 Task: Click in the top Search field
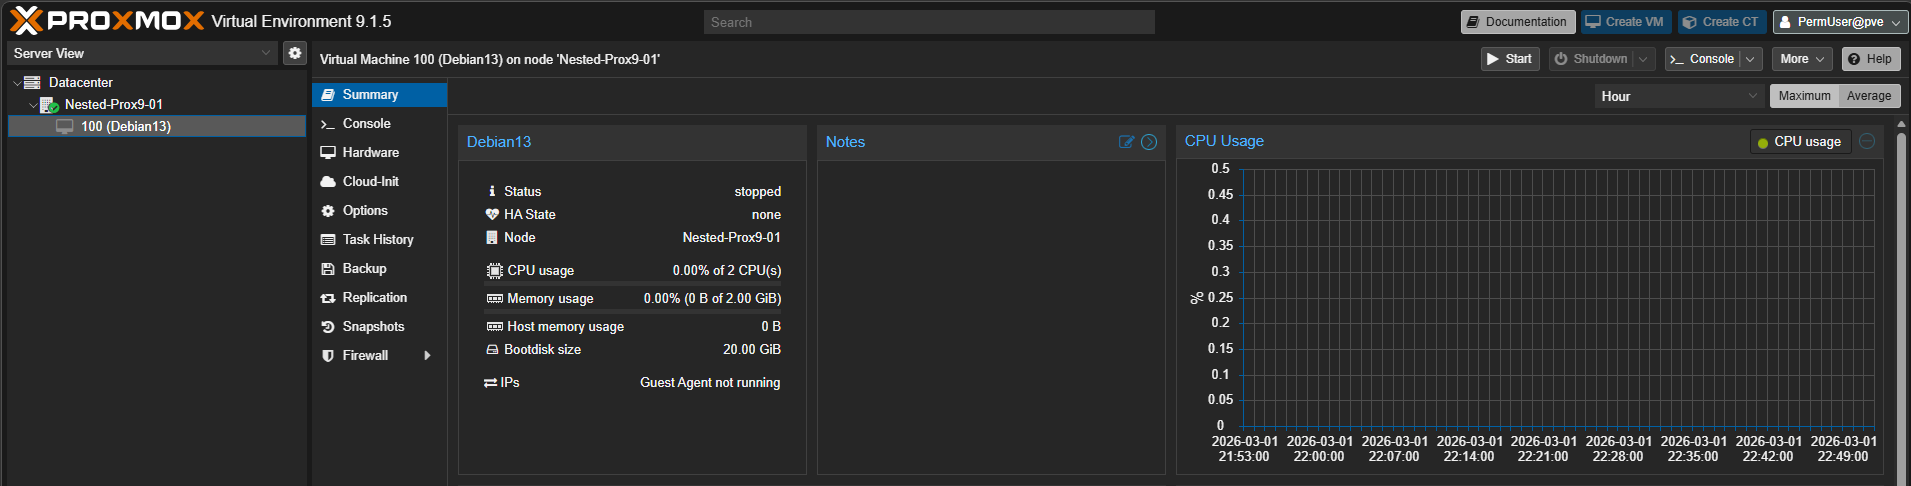click(x=929, y=22)
